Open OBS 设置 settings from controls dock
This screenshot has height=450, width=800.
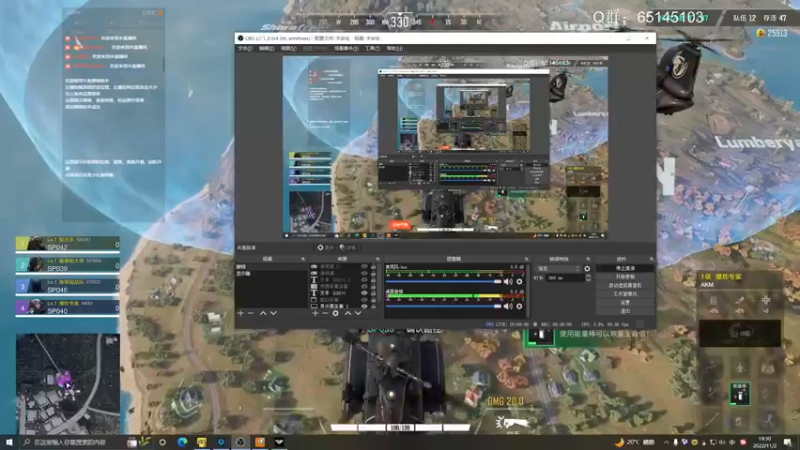pyautogui.click(x=625, y=303)
